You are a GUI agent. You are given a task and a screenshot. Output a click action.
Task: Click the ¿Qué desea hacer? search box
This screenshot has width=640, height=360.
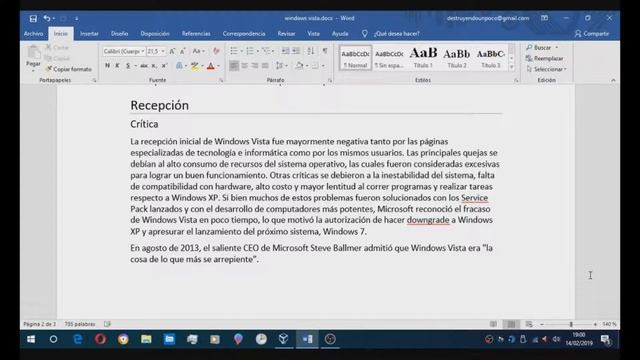[x=397, y=34]
